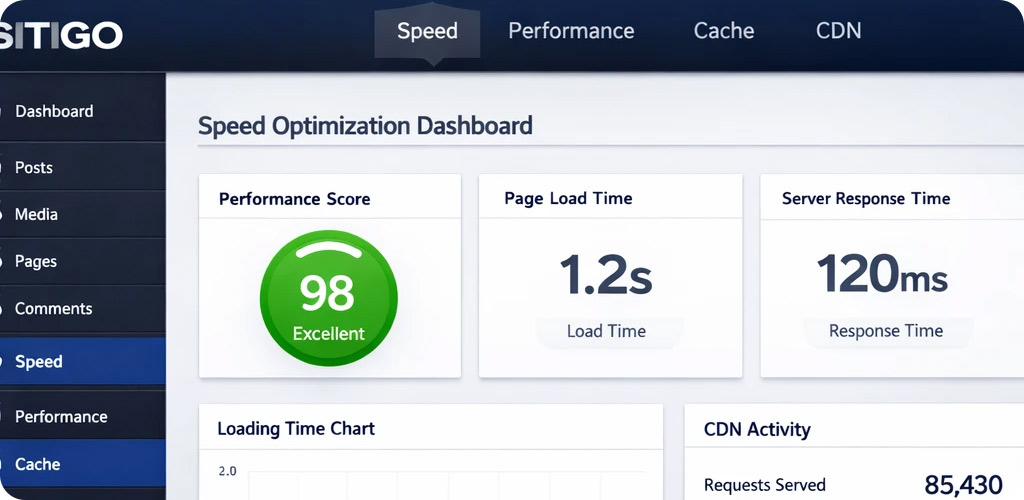Open Comments in the sidebar
Image resolution: width=1024 pixels, height=500 pixels.
coord(53,309)
